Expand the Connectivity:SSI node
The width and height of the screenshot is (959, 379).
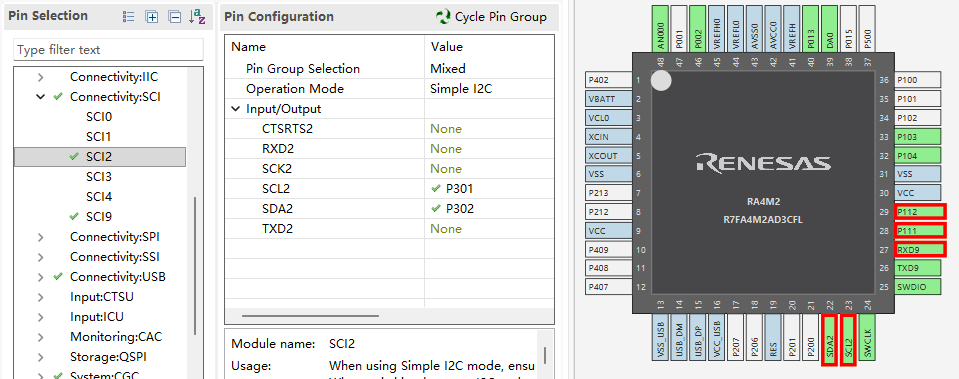pyautogui.click(x=40, y=257)
